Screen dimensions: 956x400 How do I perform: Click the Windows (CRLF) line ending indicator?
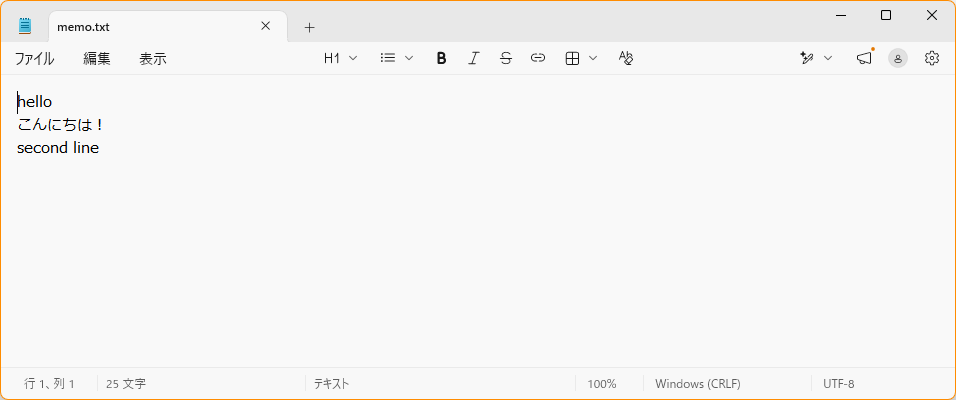(x=698, y=384)
